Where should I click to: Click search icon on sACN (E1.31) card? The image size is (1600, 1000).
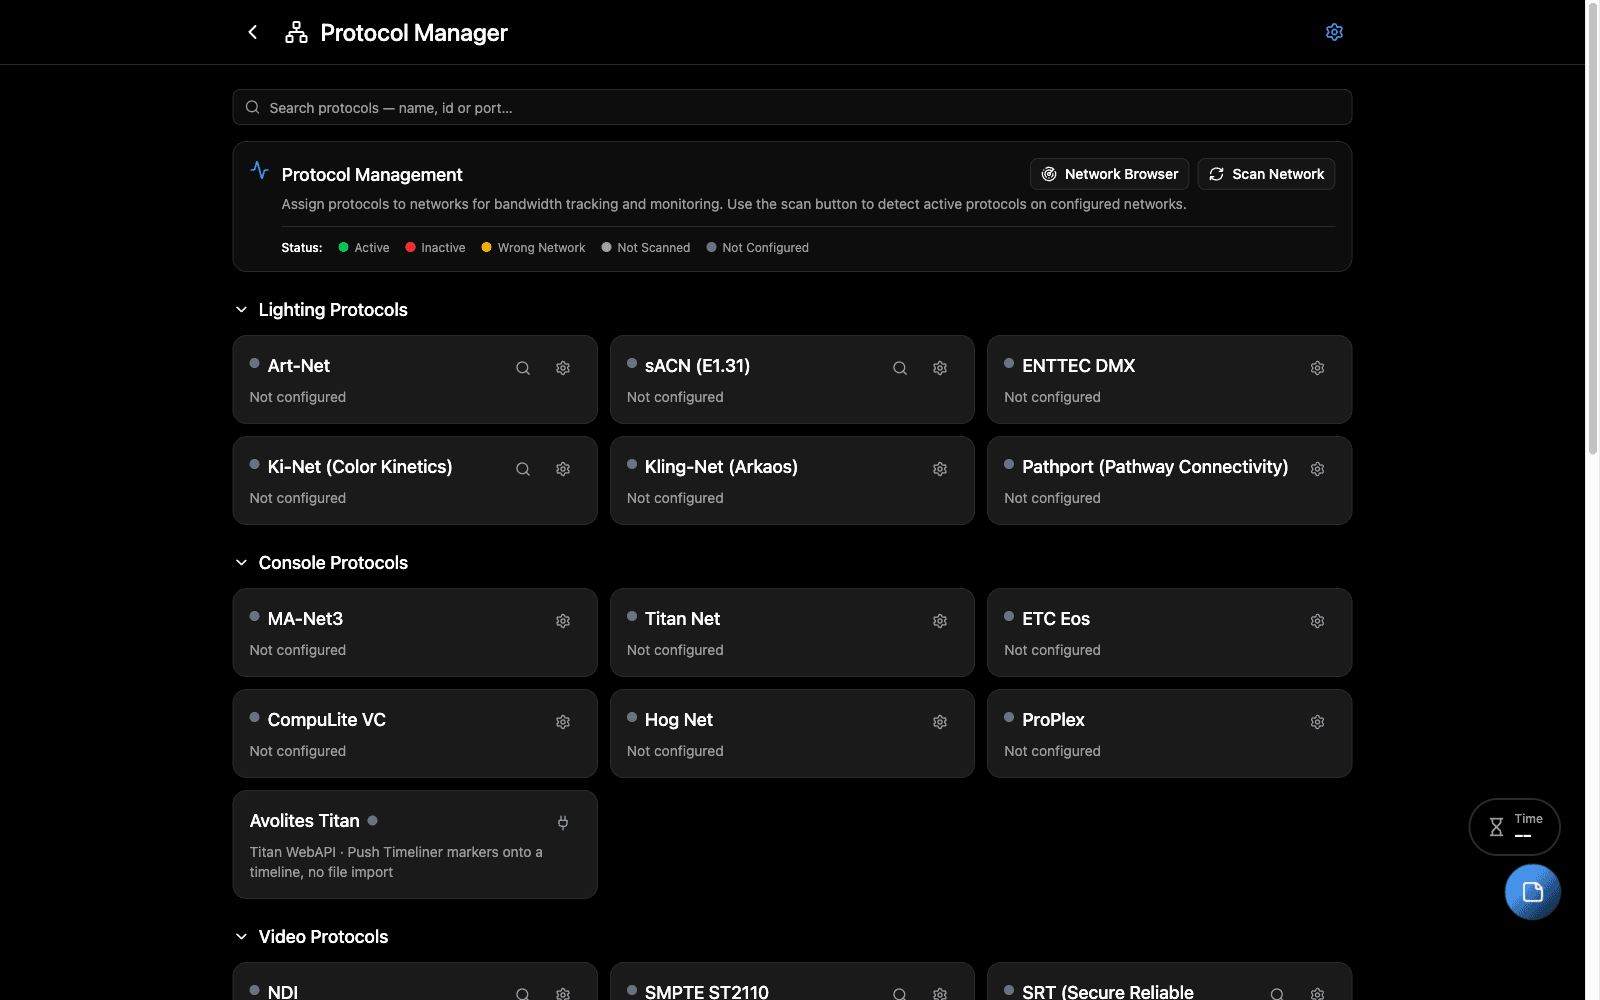point(900,368)
